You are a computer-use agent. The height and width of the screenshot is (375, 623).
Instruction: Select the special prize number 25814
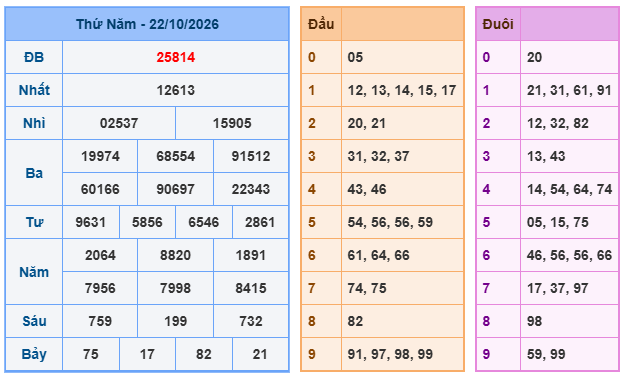click(176, 57)
